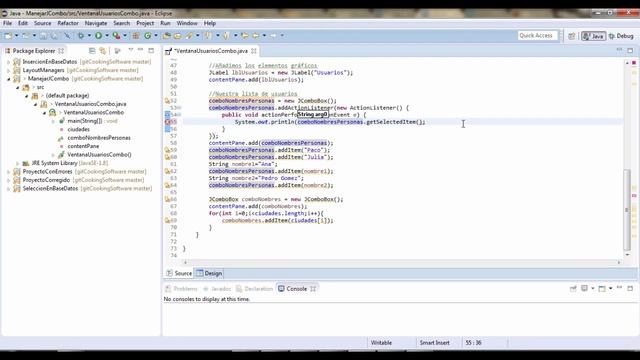Expand the ProyectoConErrores project
This screenshot has height=360, width=640.
coord(9,172)
